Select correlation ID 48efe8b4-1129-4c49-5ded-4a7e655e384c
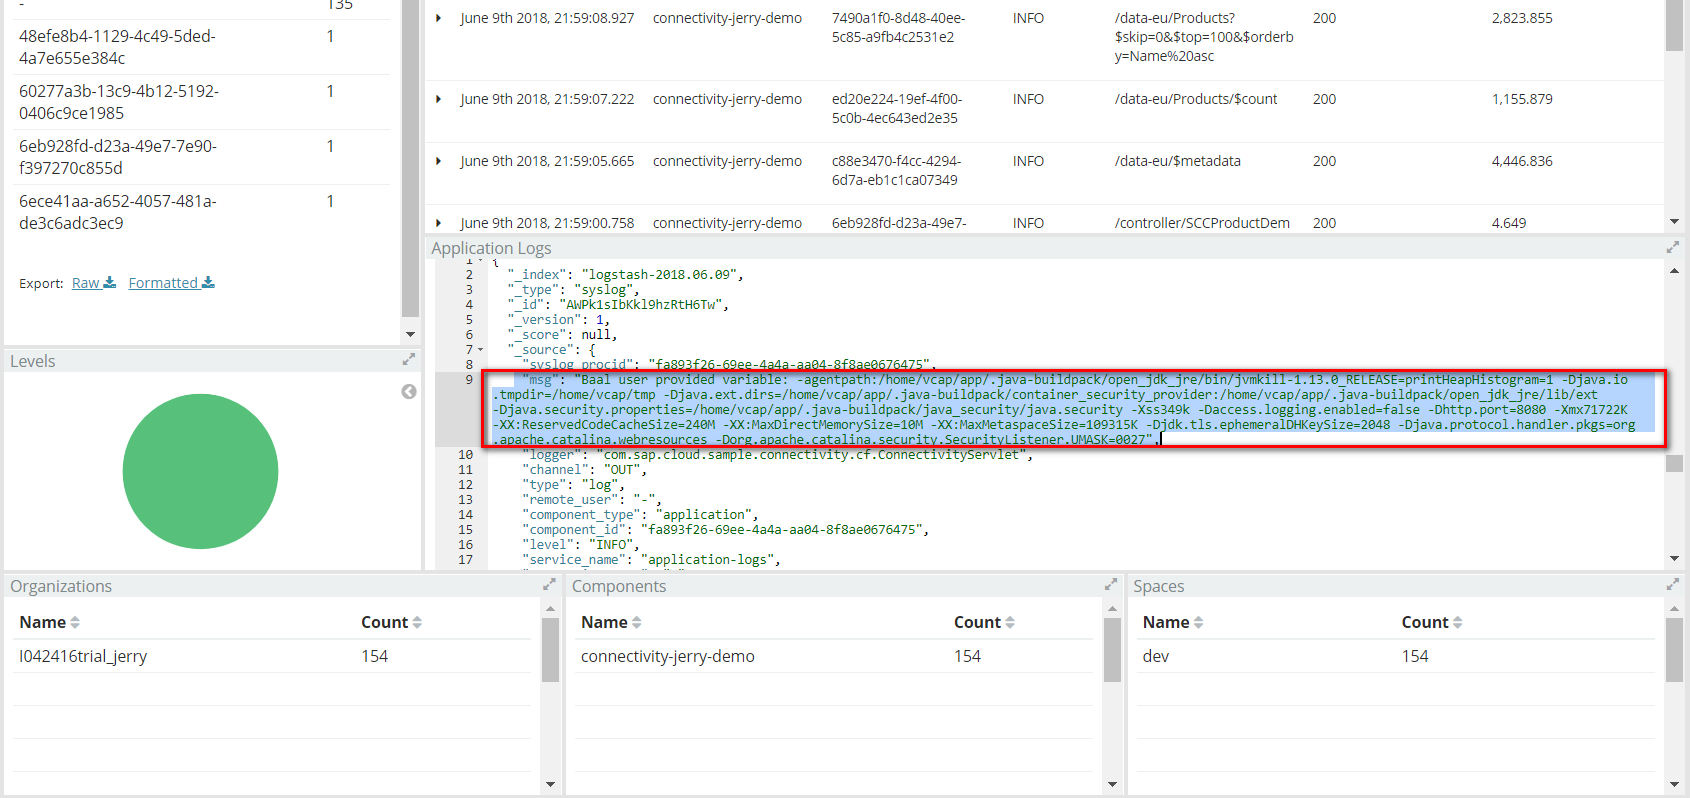 pyautogui.click(x=117, y=47)
